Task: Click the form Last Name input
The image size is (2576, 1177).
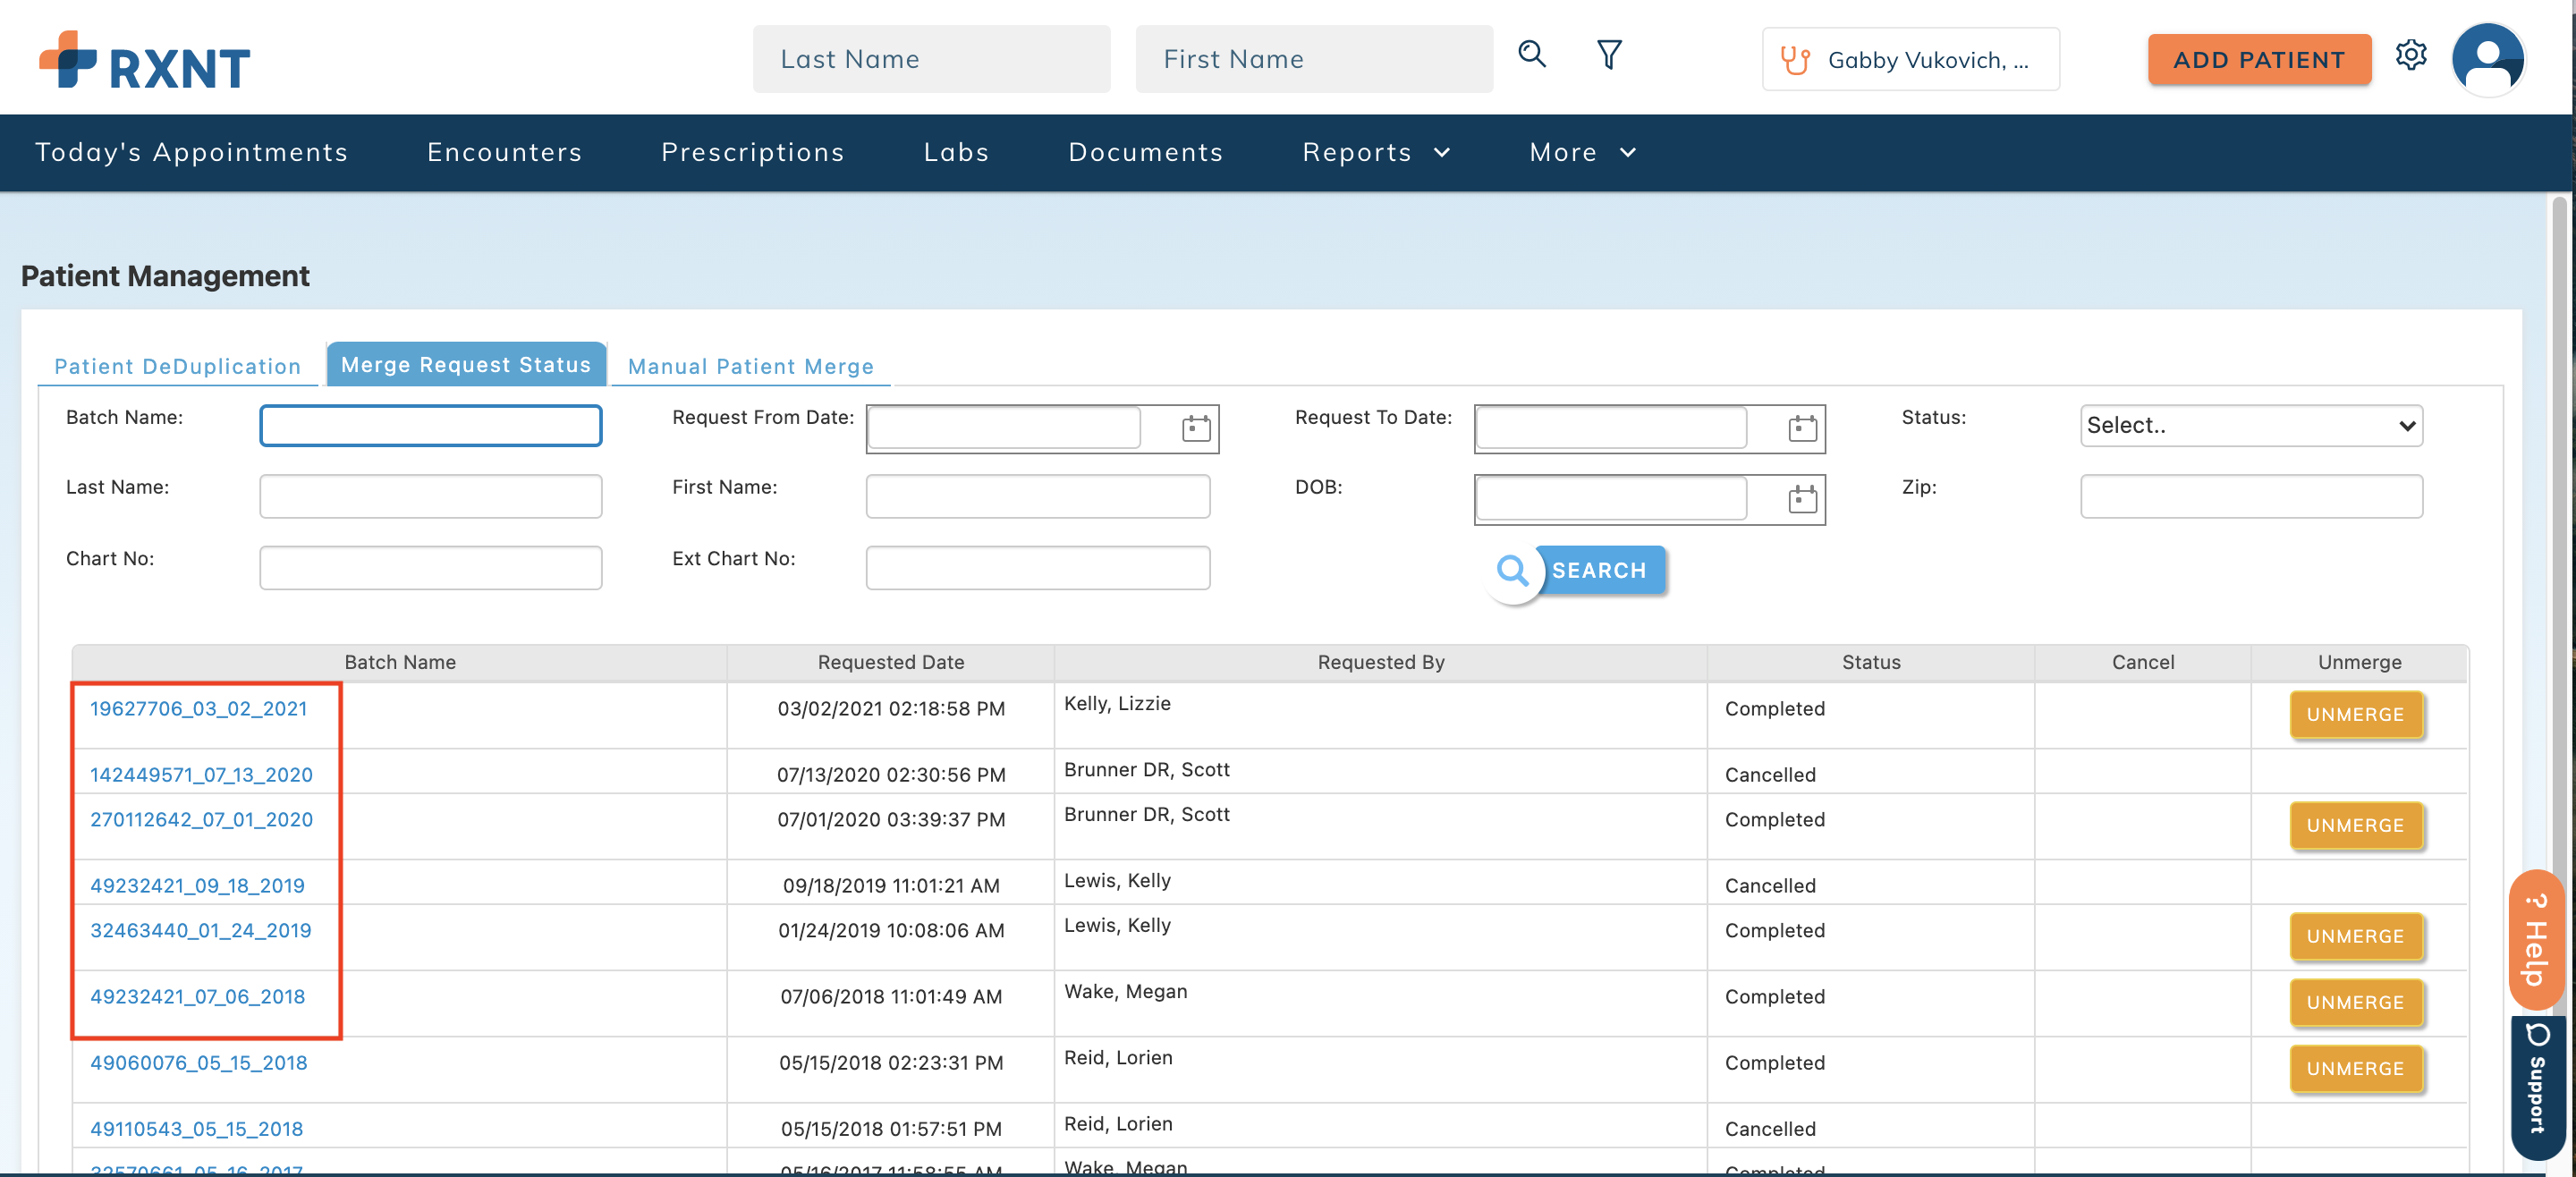Action: point(430,496)
